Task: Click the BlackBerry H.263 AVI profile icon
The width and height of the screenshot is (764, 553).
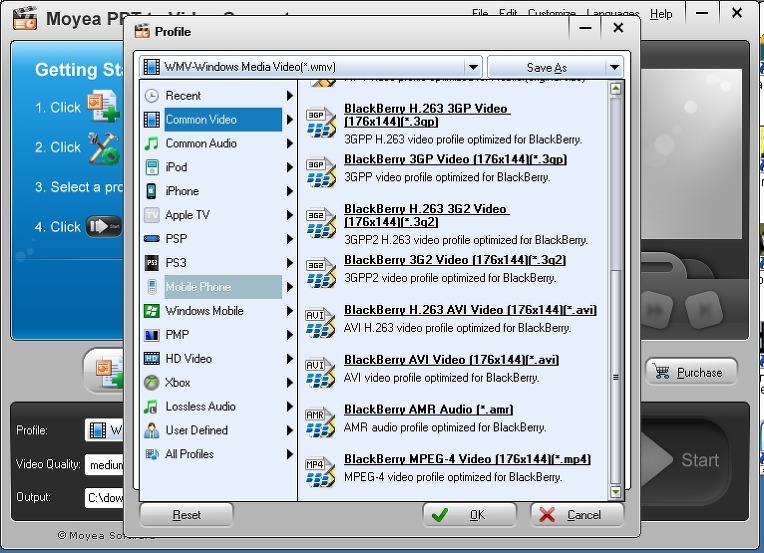Action: coord(320,320)
